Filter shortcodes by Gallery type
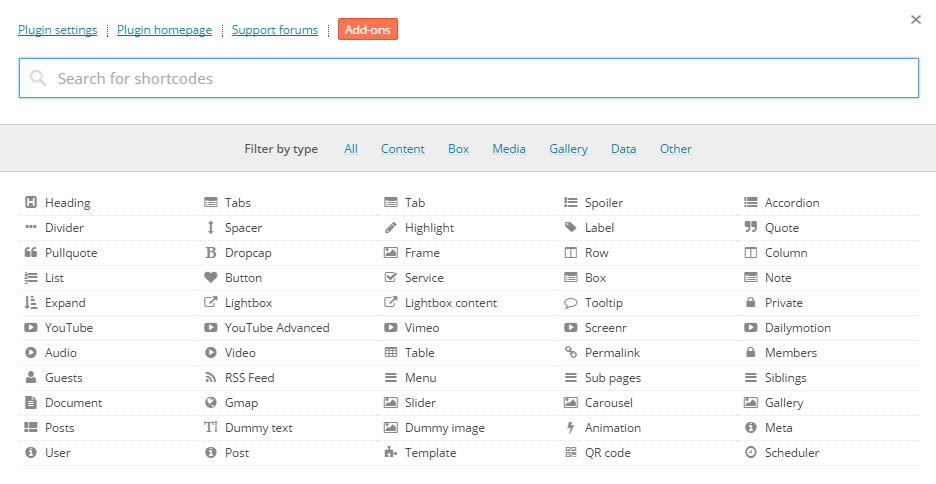The height and width of the screenshot is (484, 936). [568, 149]
